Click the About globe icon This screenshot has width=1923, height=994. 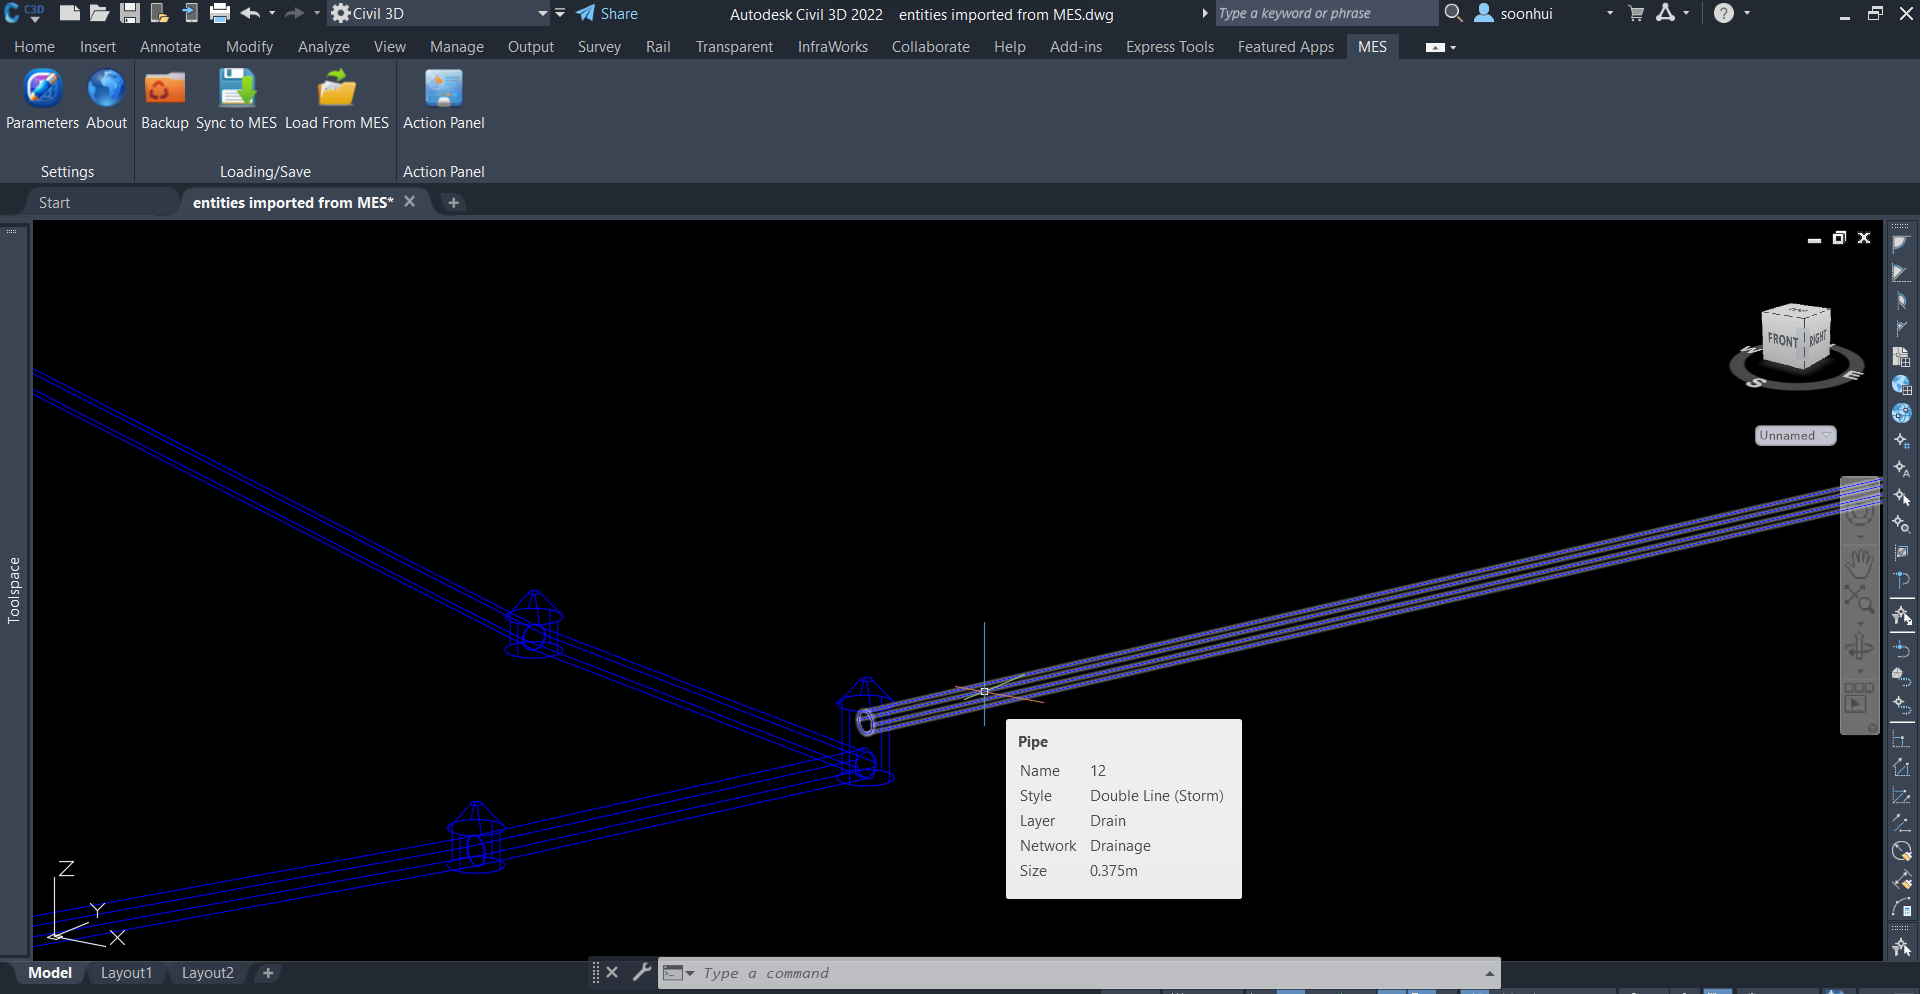click(x=106, y=89)
